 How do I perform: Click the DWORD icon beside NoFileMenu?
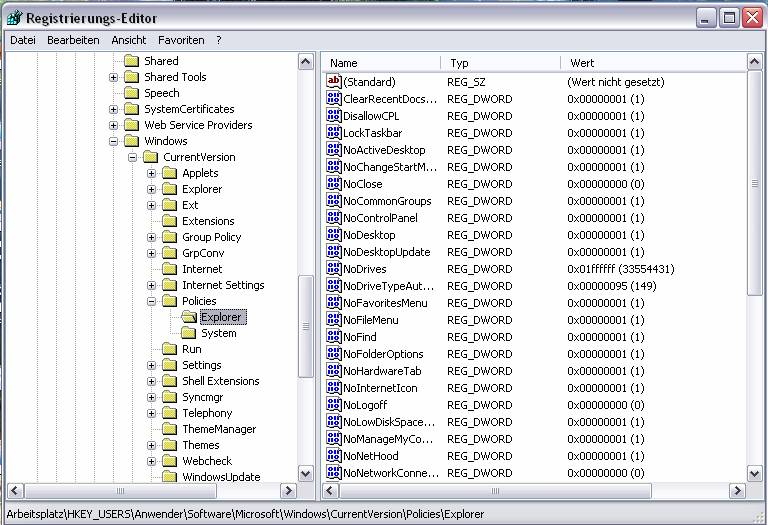(x=334, y=319)
